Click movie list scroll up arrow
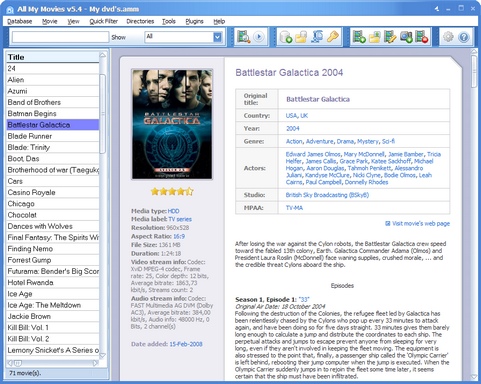The height and width of the screenshot is (384, 481). pos(103,55)
